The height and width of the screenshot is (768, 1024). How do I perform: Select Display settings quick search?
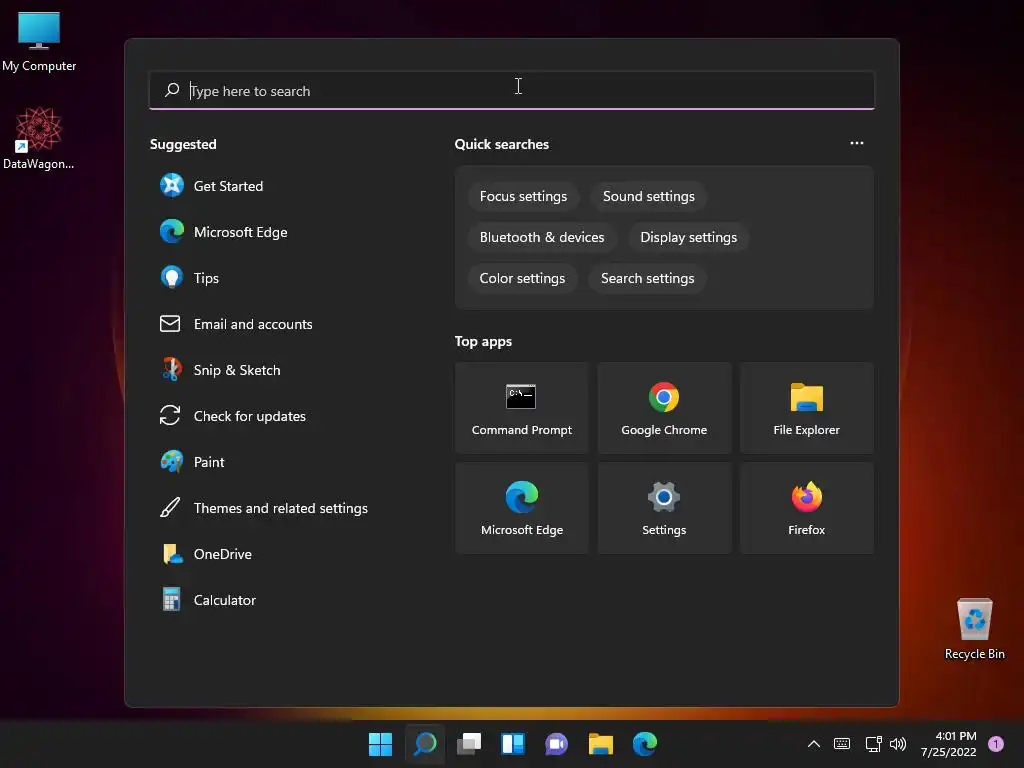(688, 237)
